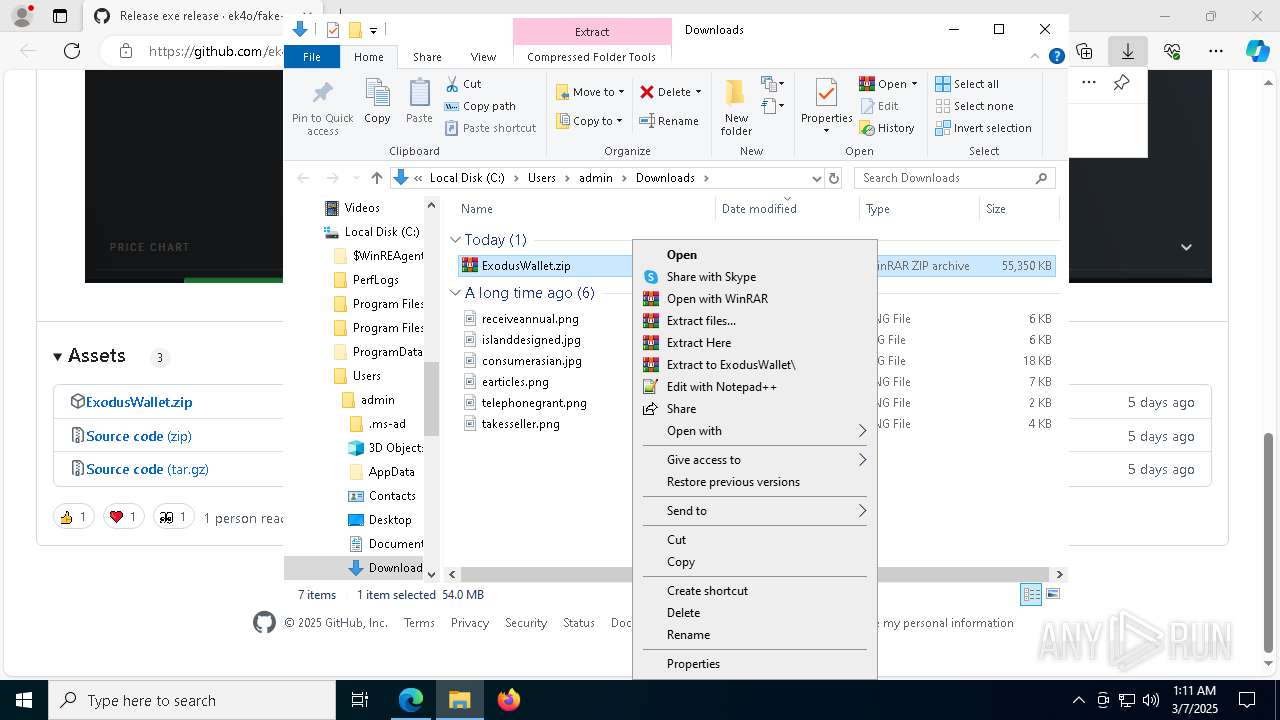Click the Properties ribbon icon
Screen dimensions: 1280x720
pos(826,106)
